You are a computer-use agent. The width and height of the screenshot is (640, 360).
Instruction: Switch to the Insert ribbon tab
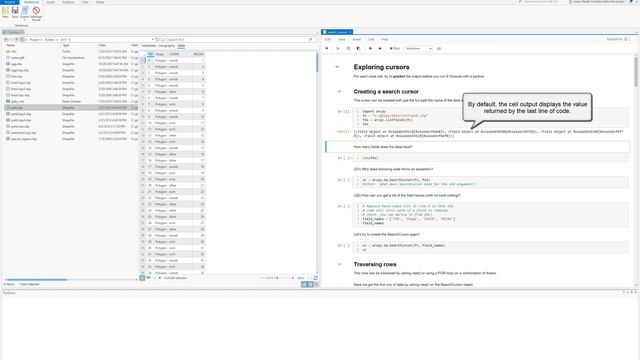tap(50, 2)
